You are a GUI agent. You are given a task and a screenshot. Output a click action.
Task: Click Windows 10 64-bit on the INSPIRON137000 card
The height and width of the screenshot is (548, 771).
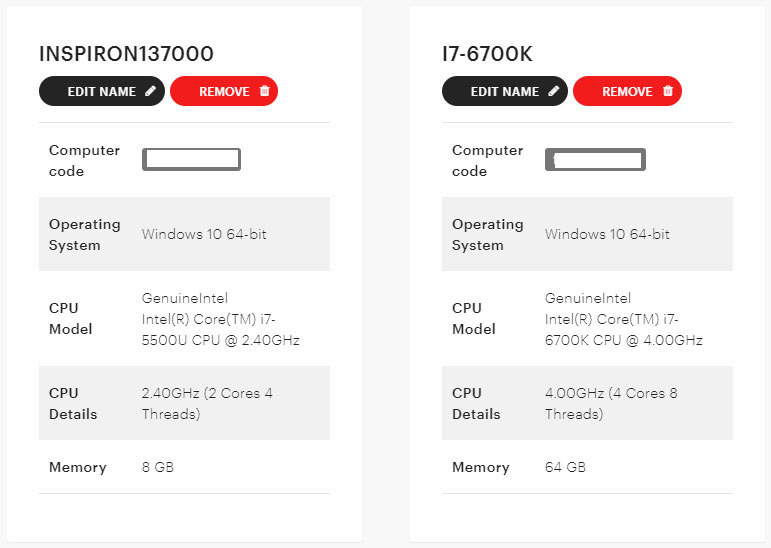pos(204,234)
